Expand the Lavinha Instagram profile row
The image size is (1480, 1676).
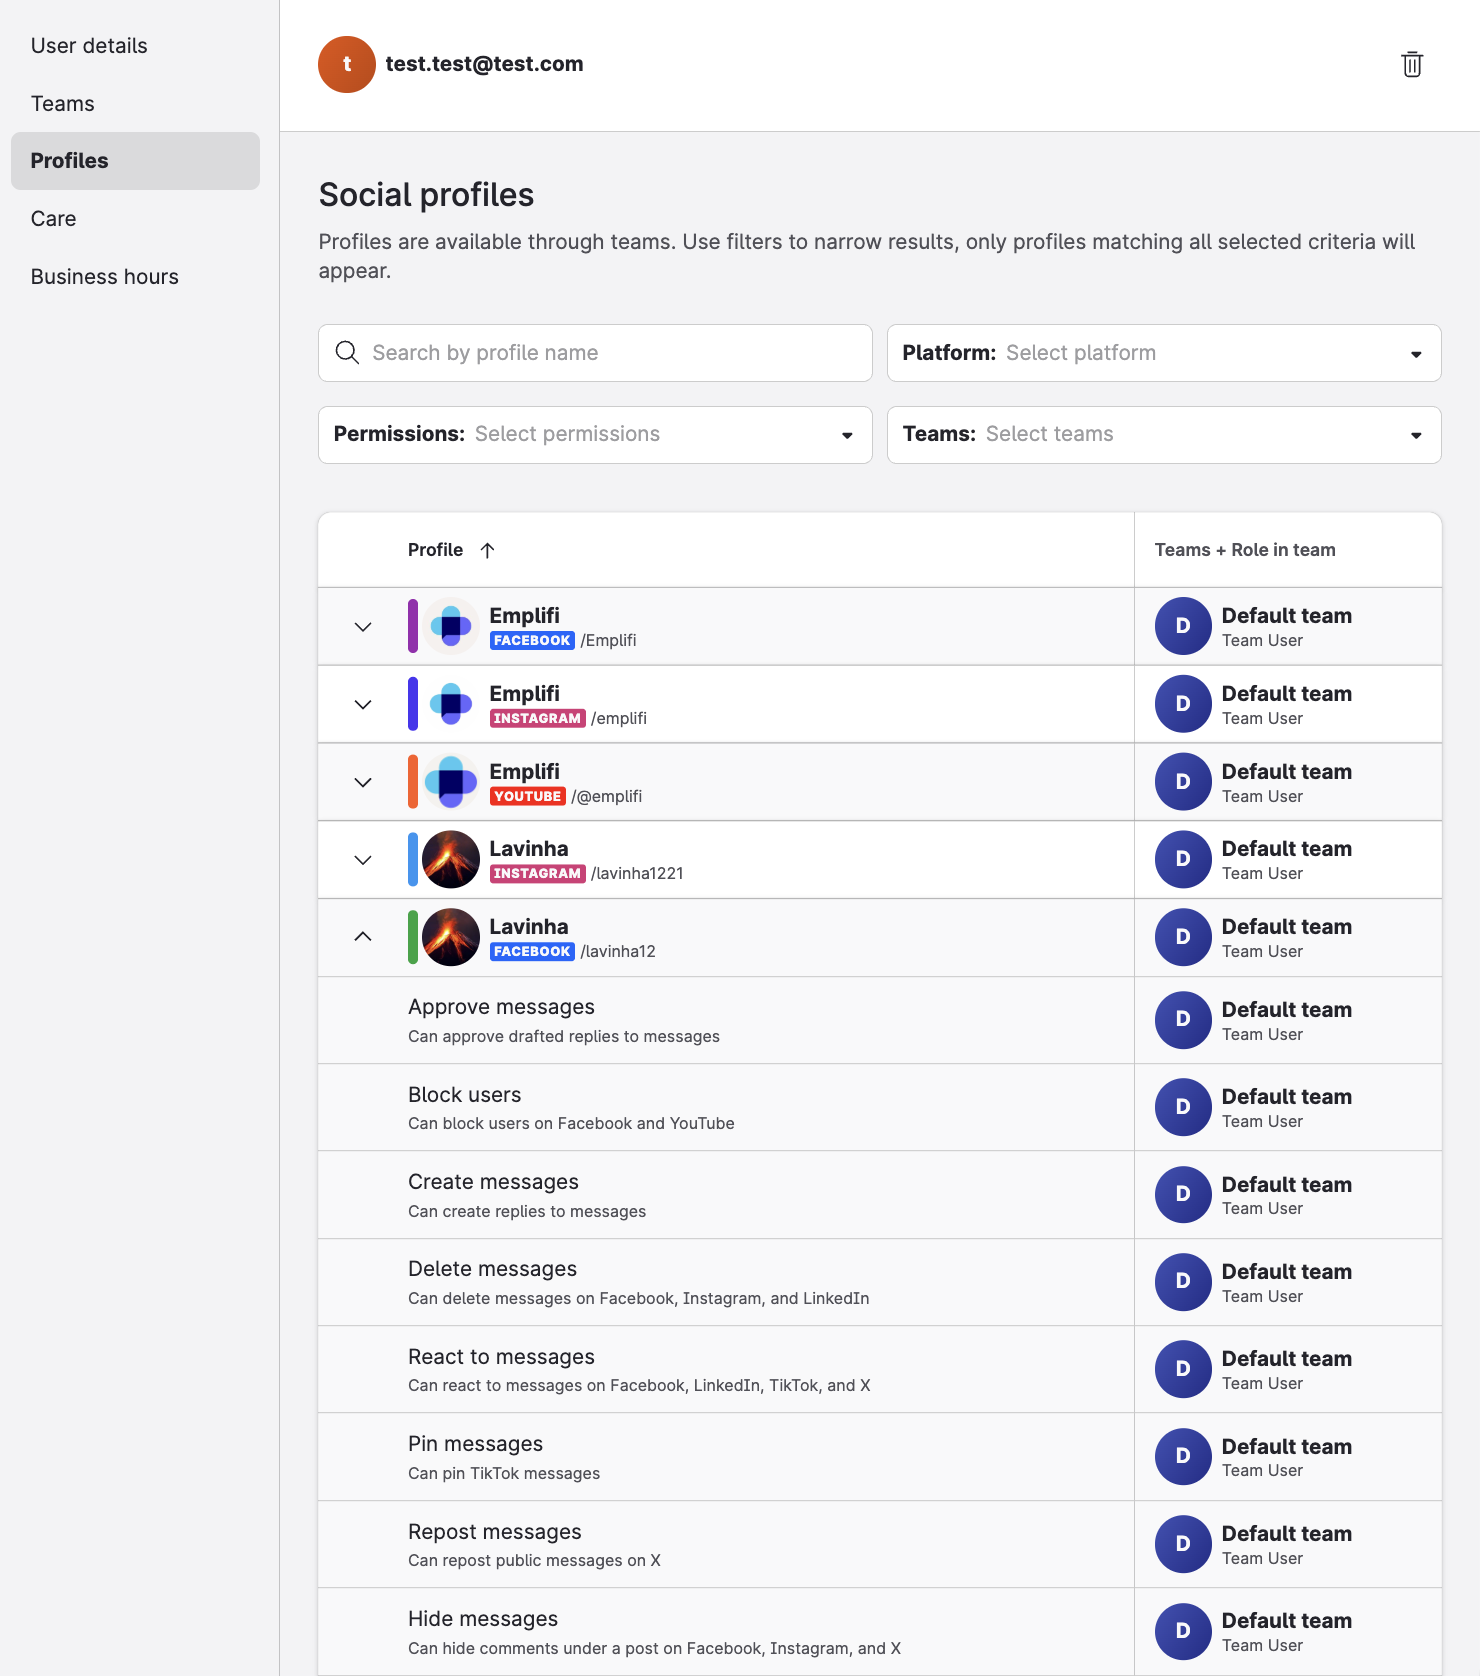point(363,860)
